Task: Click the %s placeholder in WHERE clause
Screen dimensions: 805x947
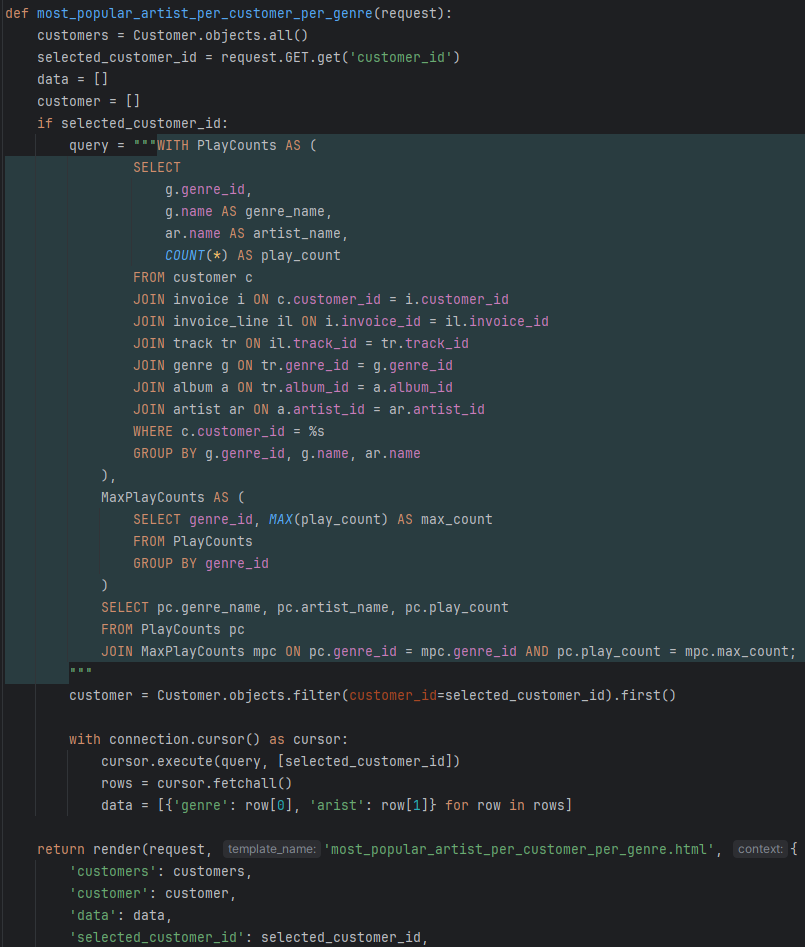Action: pos(316,432)
